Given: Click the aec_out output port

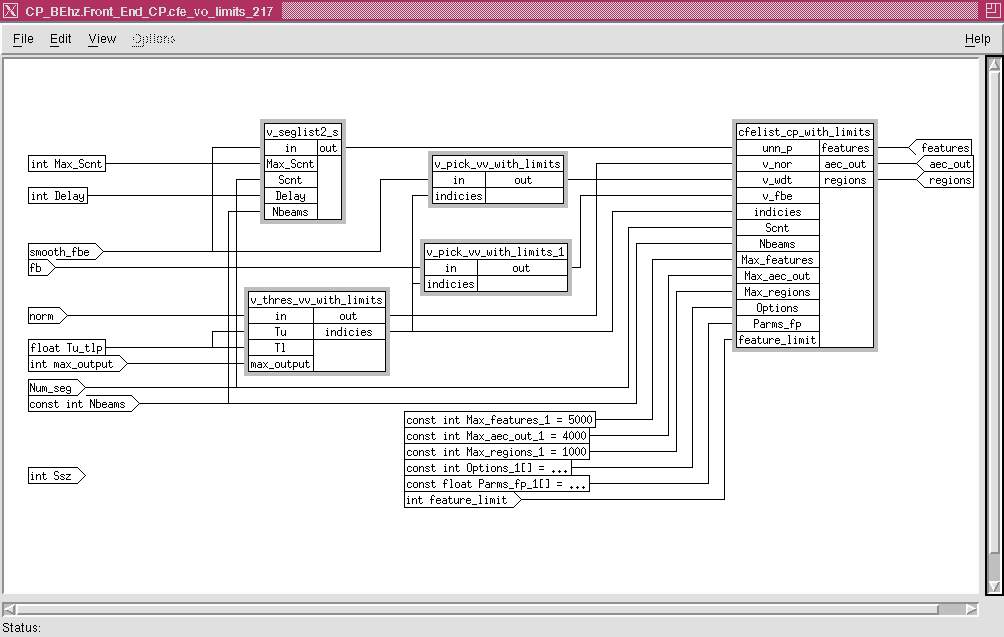Looking at the screenshot, I should pyautogui.click(x=946, y=164).
